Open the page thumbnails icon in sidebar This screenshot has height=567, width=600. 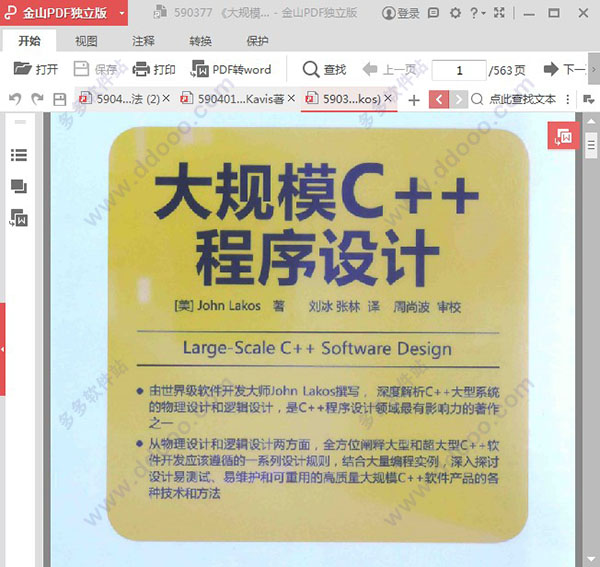pyautogui.click(x=19, y=186)
